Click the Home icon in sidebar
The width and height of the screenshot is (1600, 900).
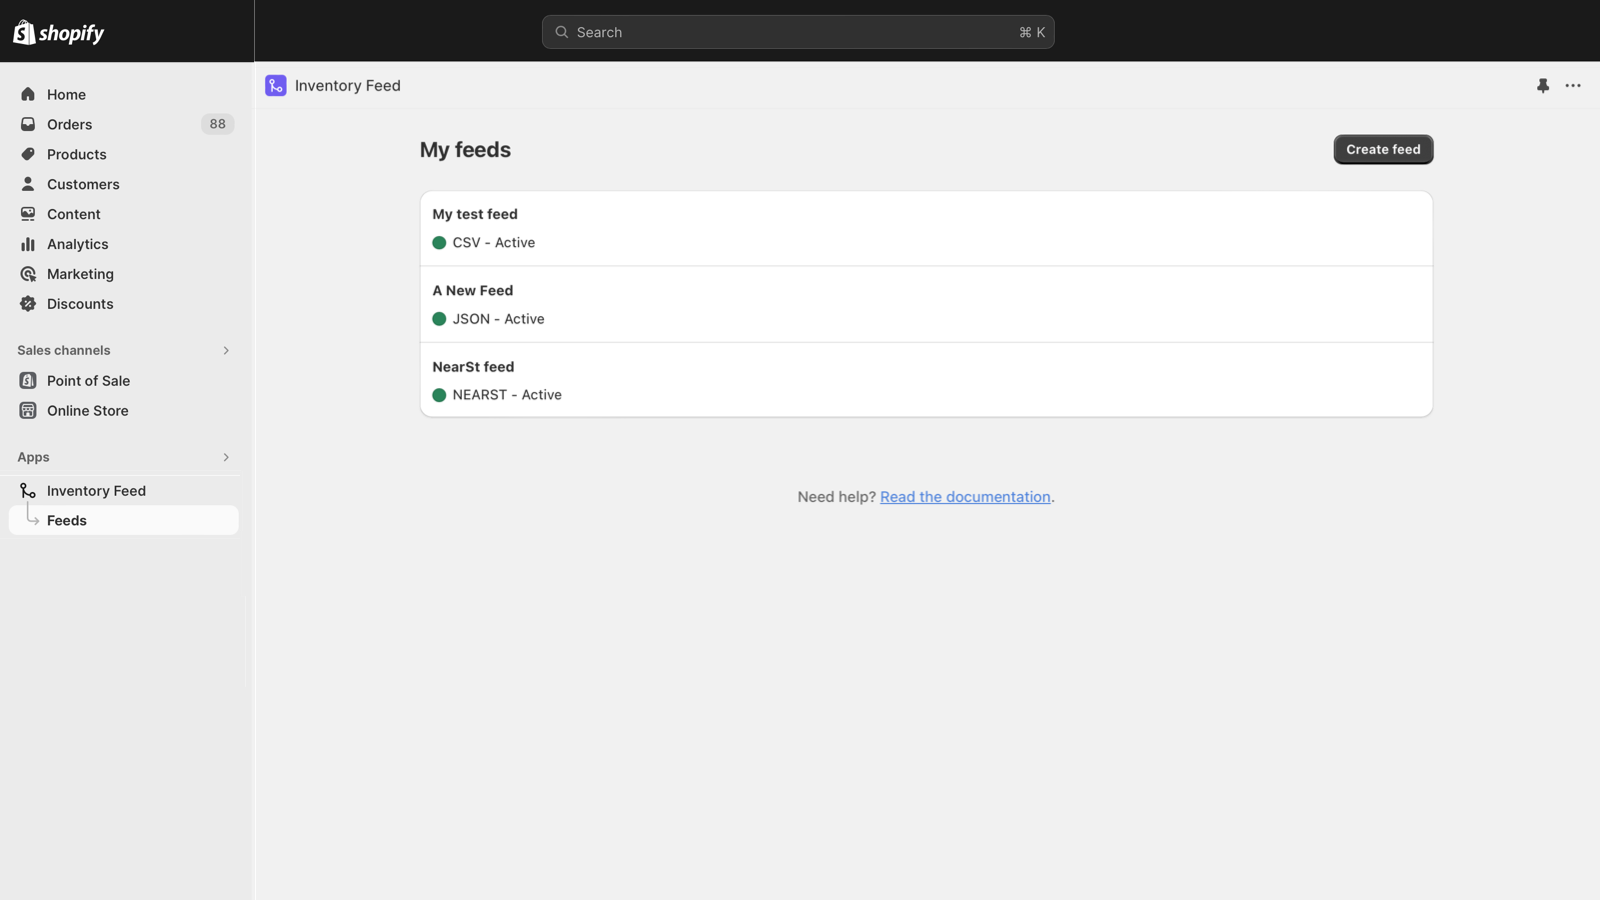(x=28, y=94)
